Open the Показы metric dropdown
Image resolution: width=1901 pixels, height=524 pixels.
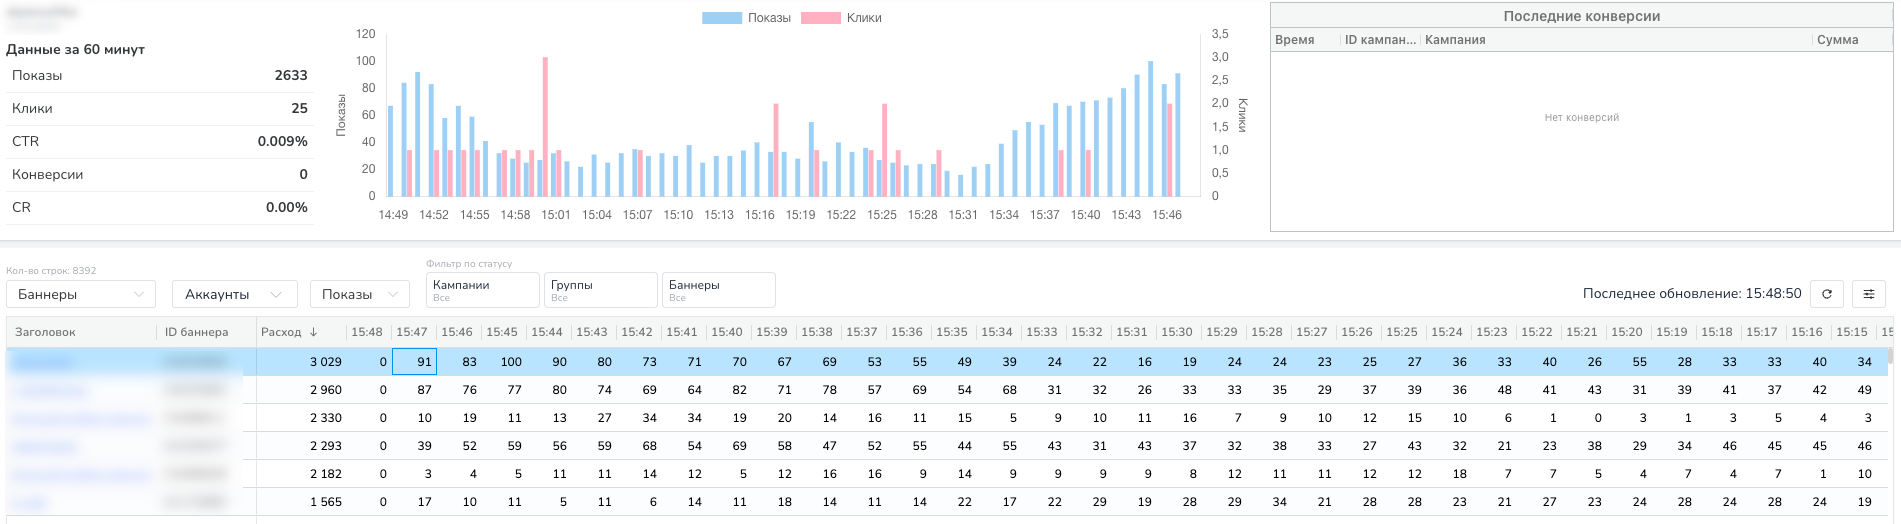point(360,294)
